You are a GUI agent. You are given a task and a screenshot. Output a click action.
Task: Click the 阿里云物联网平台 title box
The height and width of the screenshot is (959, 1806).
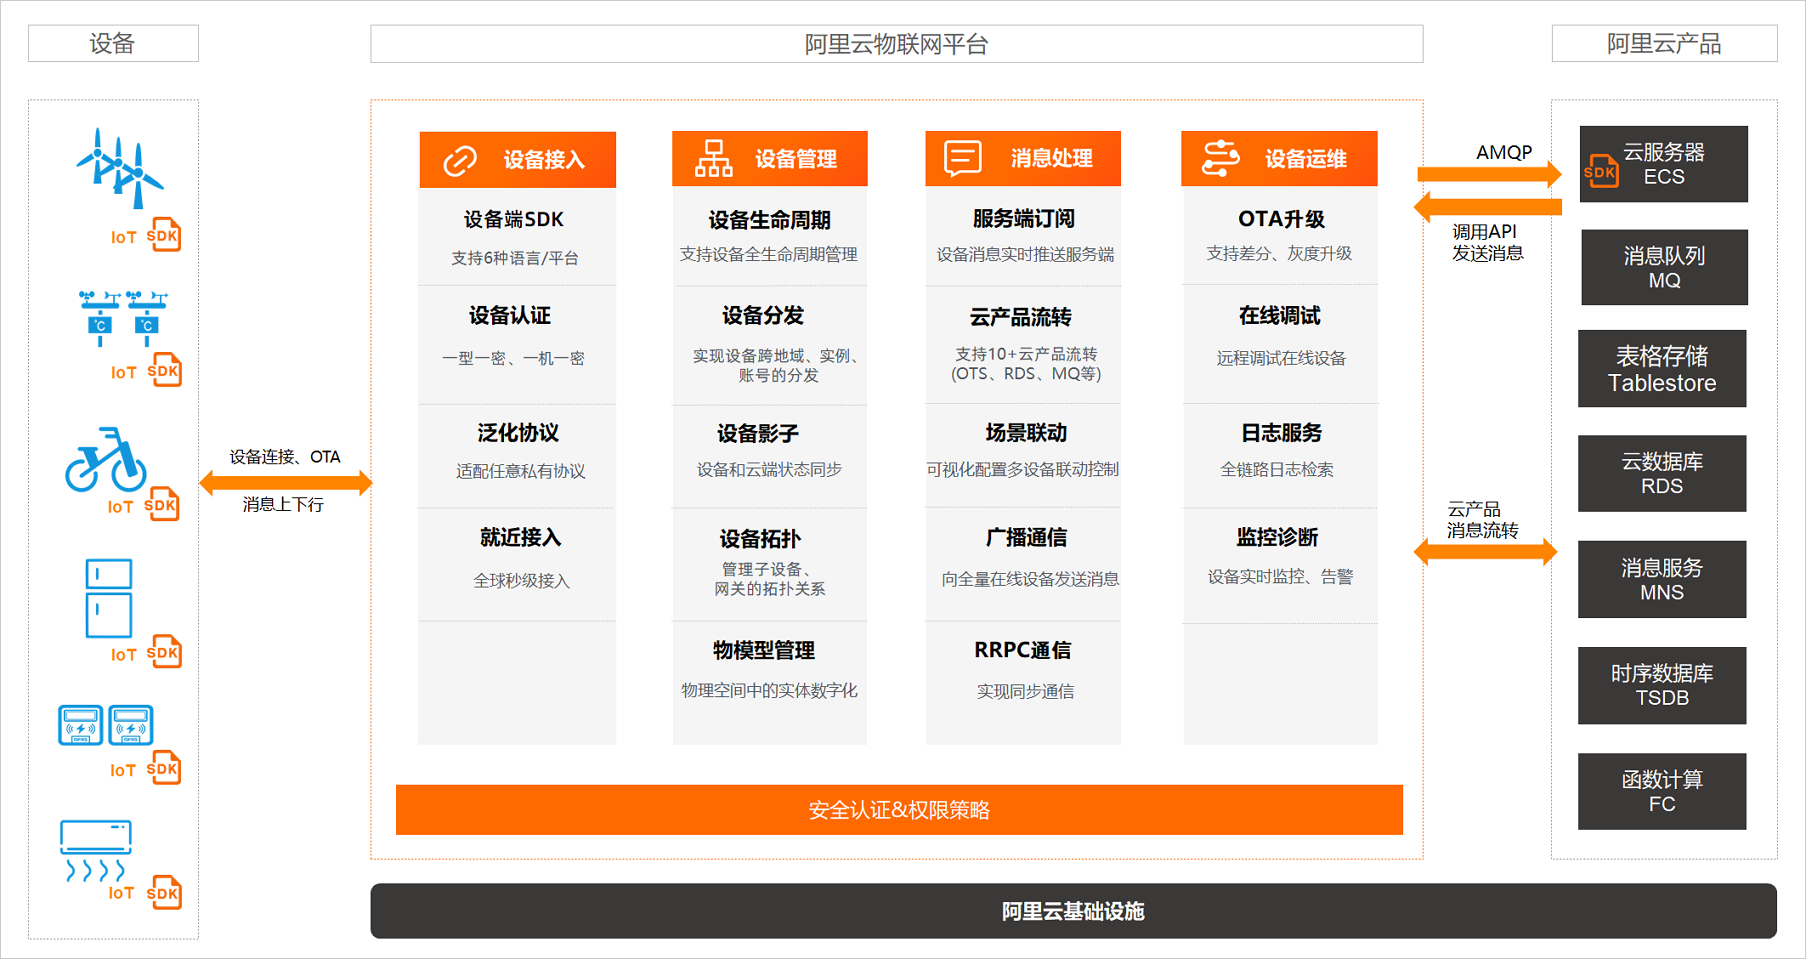coord(896,44)
